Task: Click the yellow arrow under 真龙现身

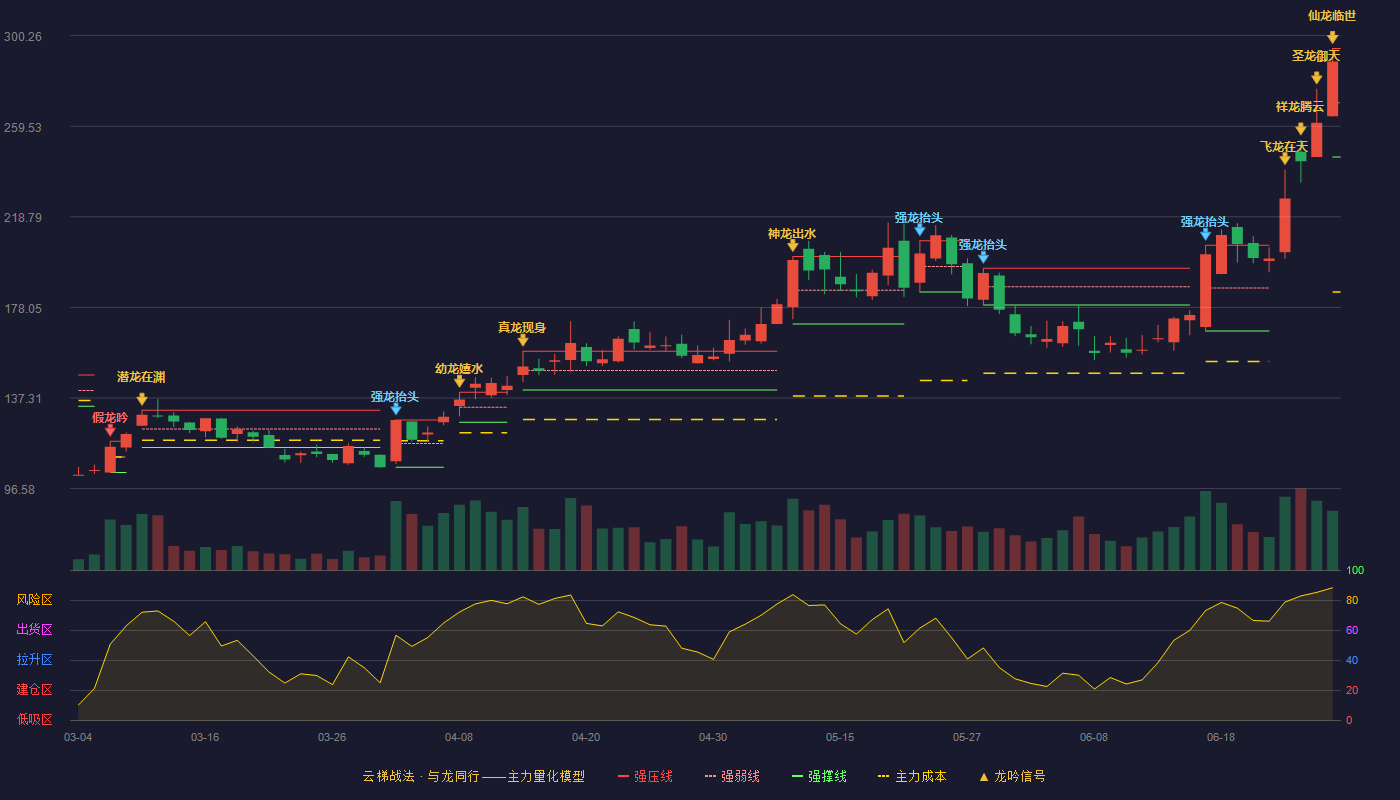Action: (x=523, y=340)
